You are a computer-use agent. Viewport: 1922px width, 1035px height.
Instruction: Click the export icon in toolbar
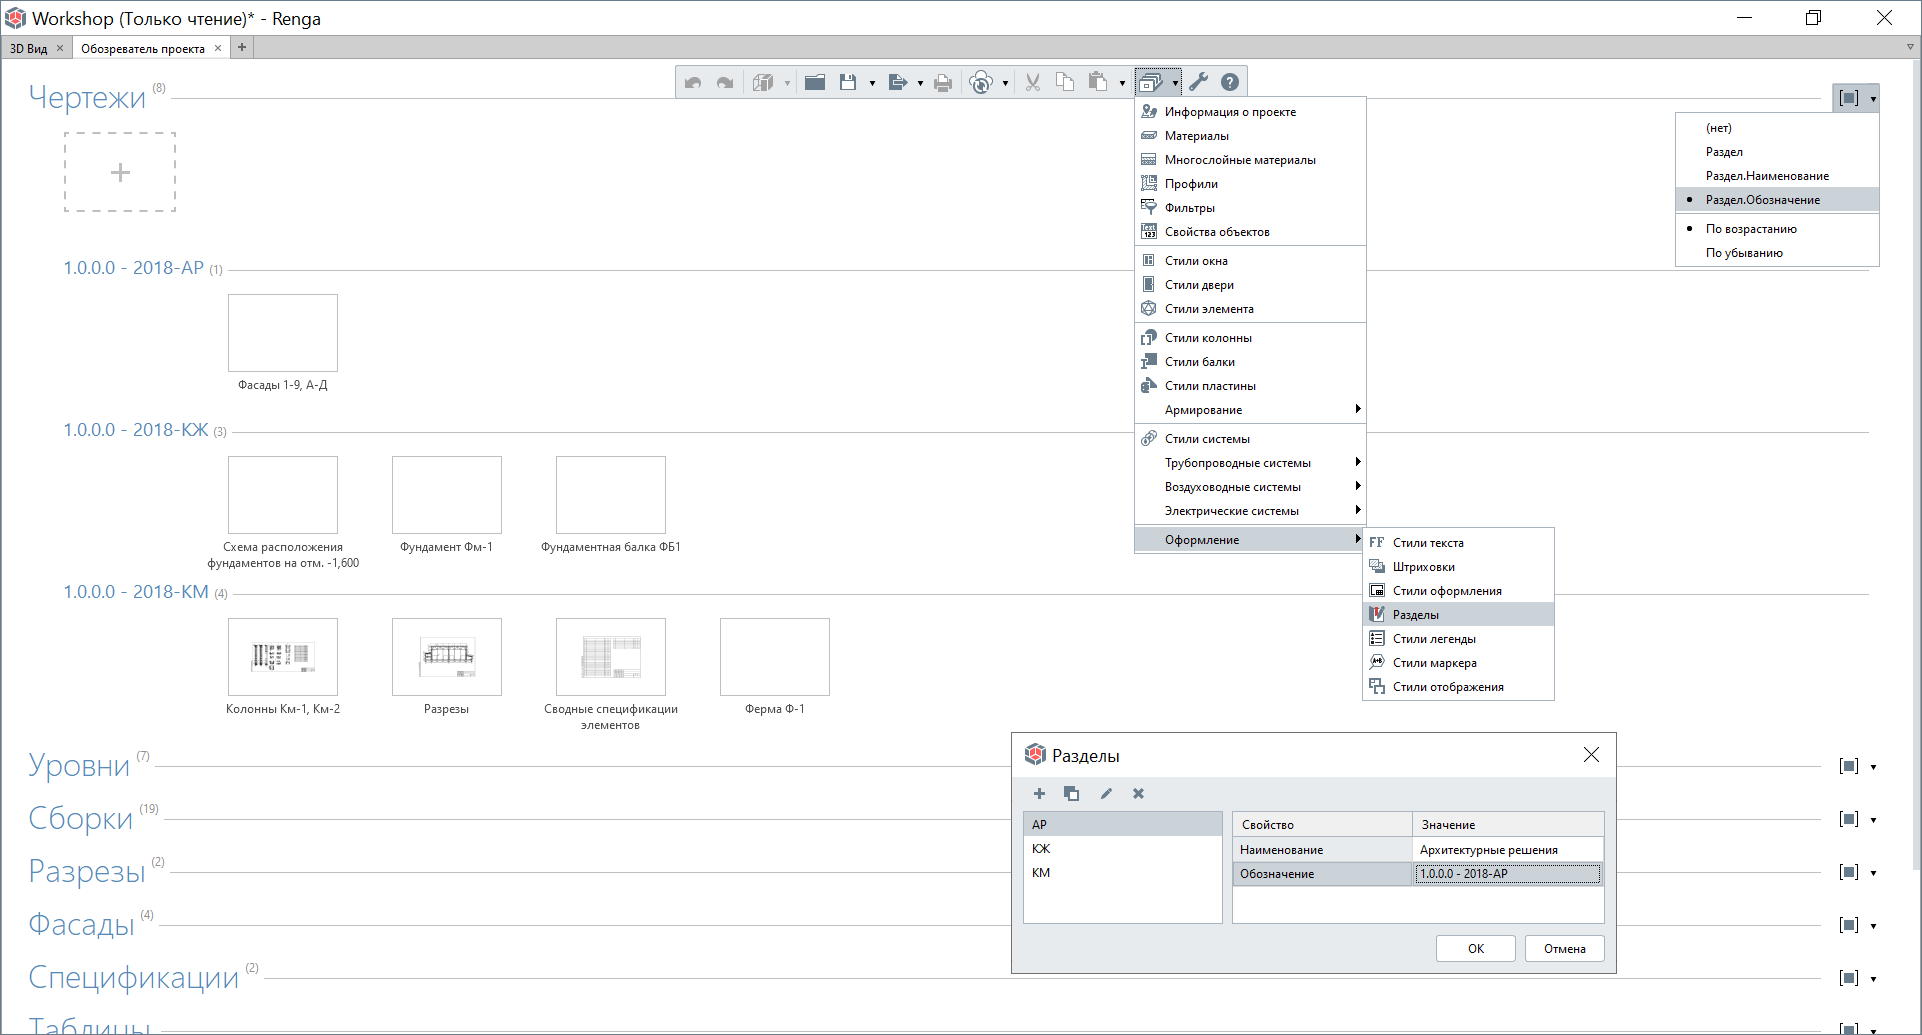click(x=897, y=83)
